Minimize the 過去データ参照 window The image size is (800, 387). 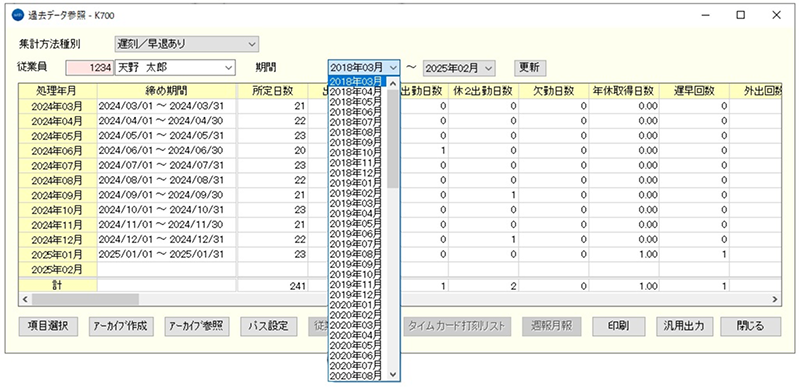(706, 15)
